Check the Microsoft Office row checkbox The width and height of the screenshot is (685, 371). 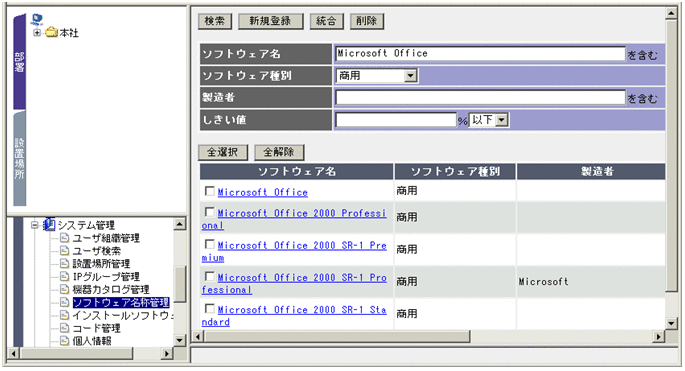(x=210, y=191)
